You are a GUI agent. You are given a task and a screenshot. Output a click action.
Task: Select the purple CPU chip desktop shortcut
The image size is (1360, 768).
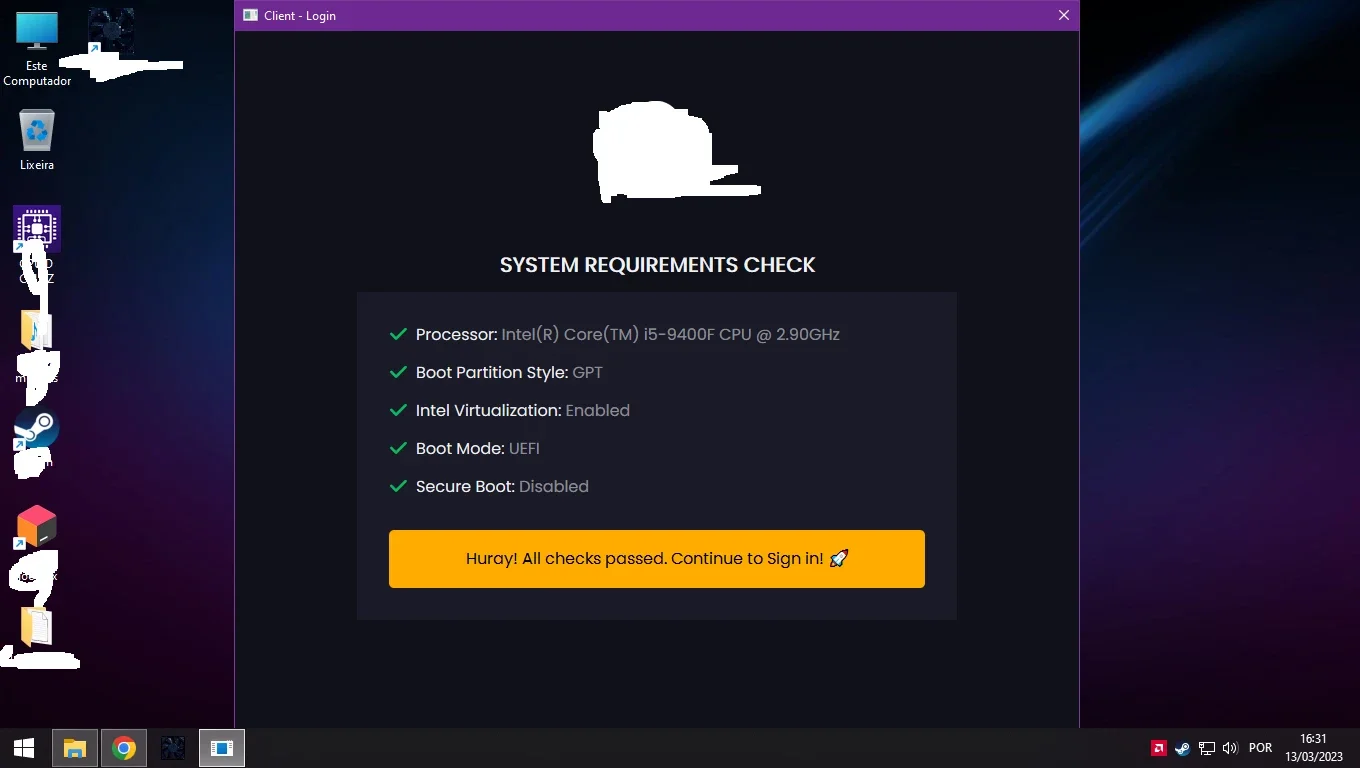click(x=37, y=229)
